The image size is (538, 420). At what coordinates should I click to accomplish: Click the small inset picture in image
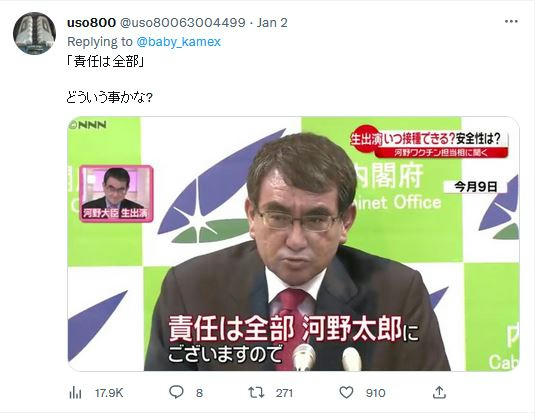click(116, 194)
